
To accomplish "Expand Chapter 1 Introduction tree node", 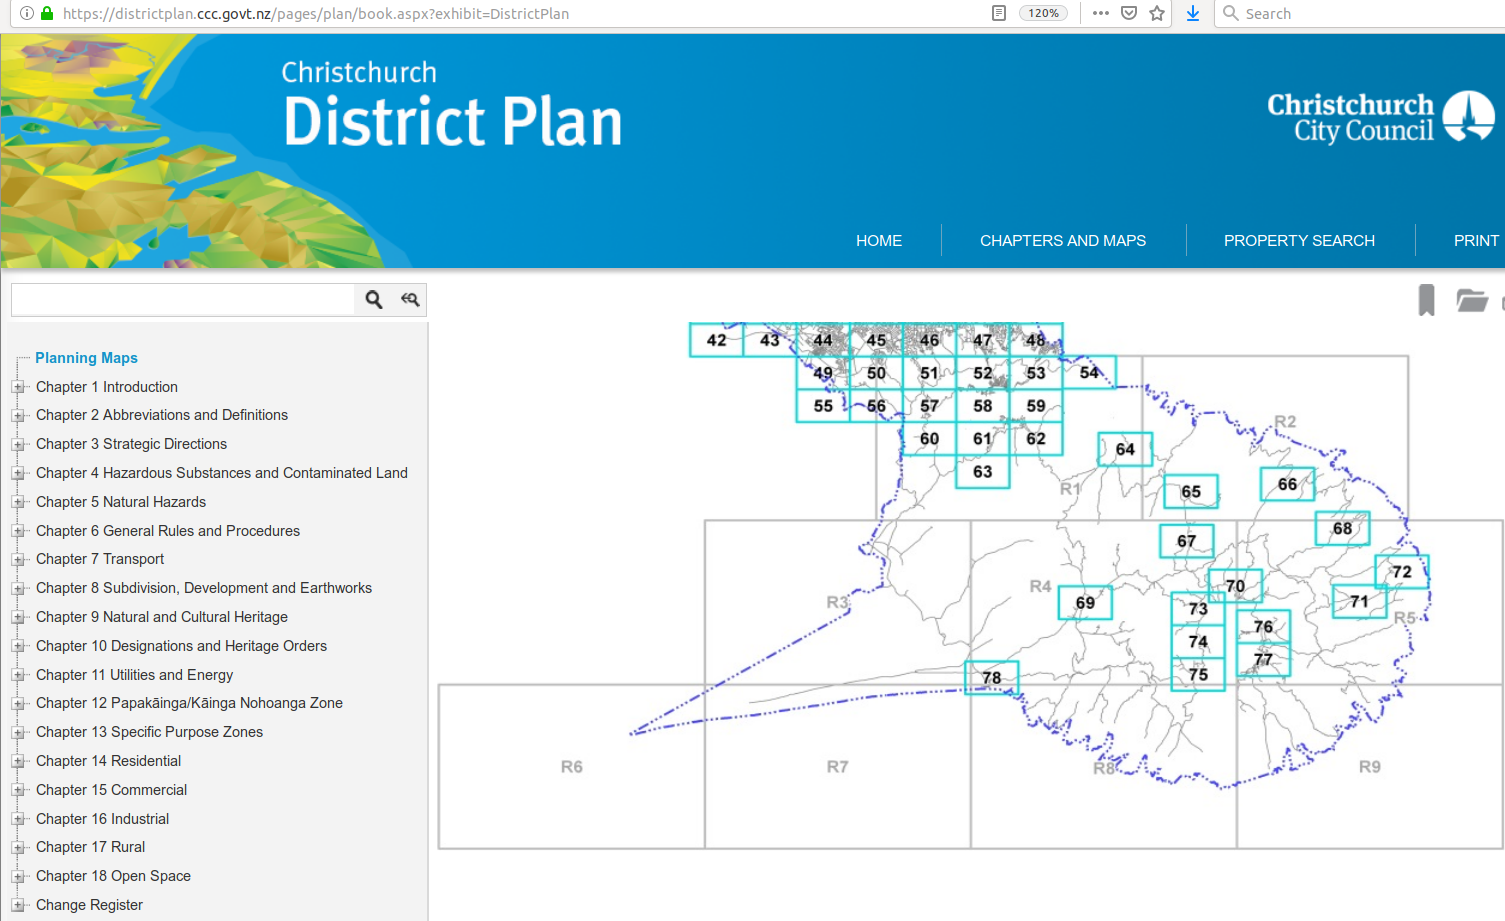I will [18, 387].
